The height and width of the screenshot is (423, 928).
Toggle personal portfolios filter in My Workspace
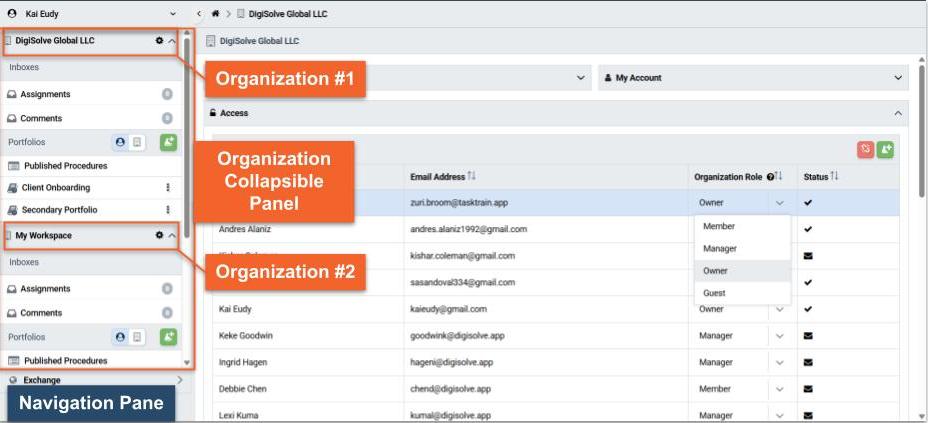pos(121,337)
